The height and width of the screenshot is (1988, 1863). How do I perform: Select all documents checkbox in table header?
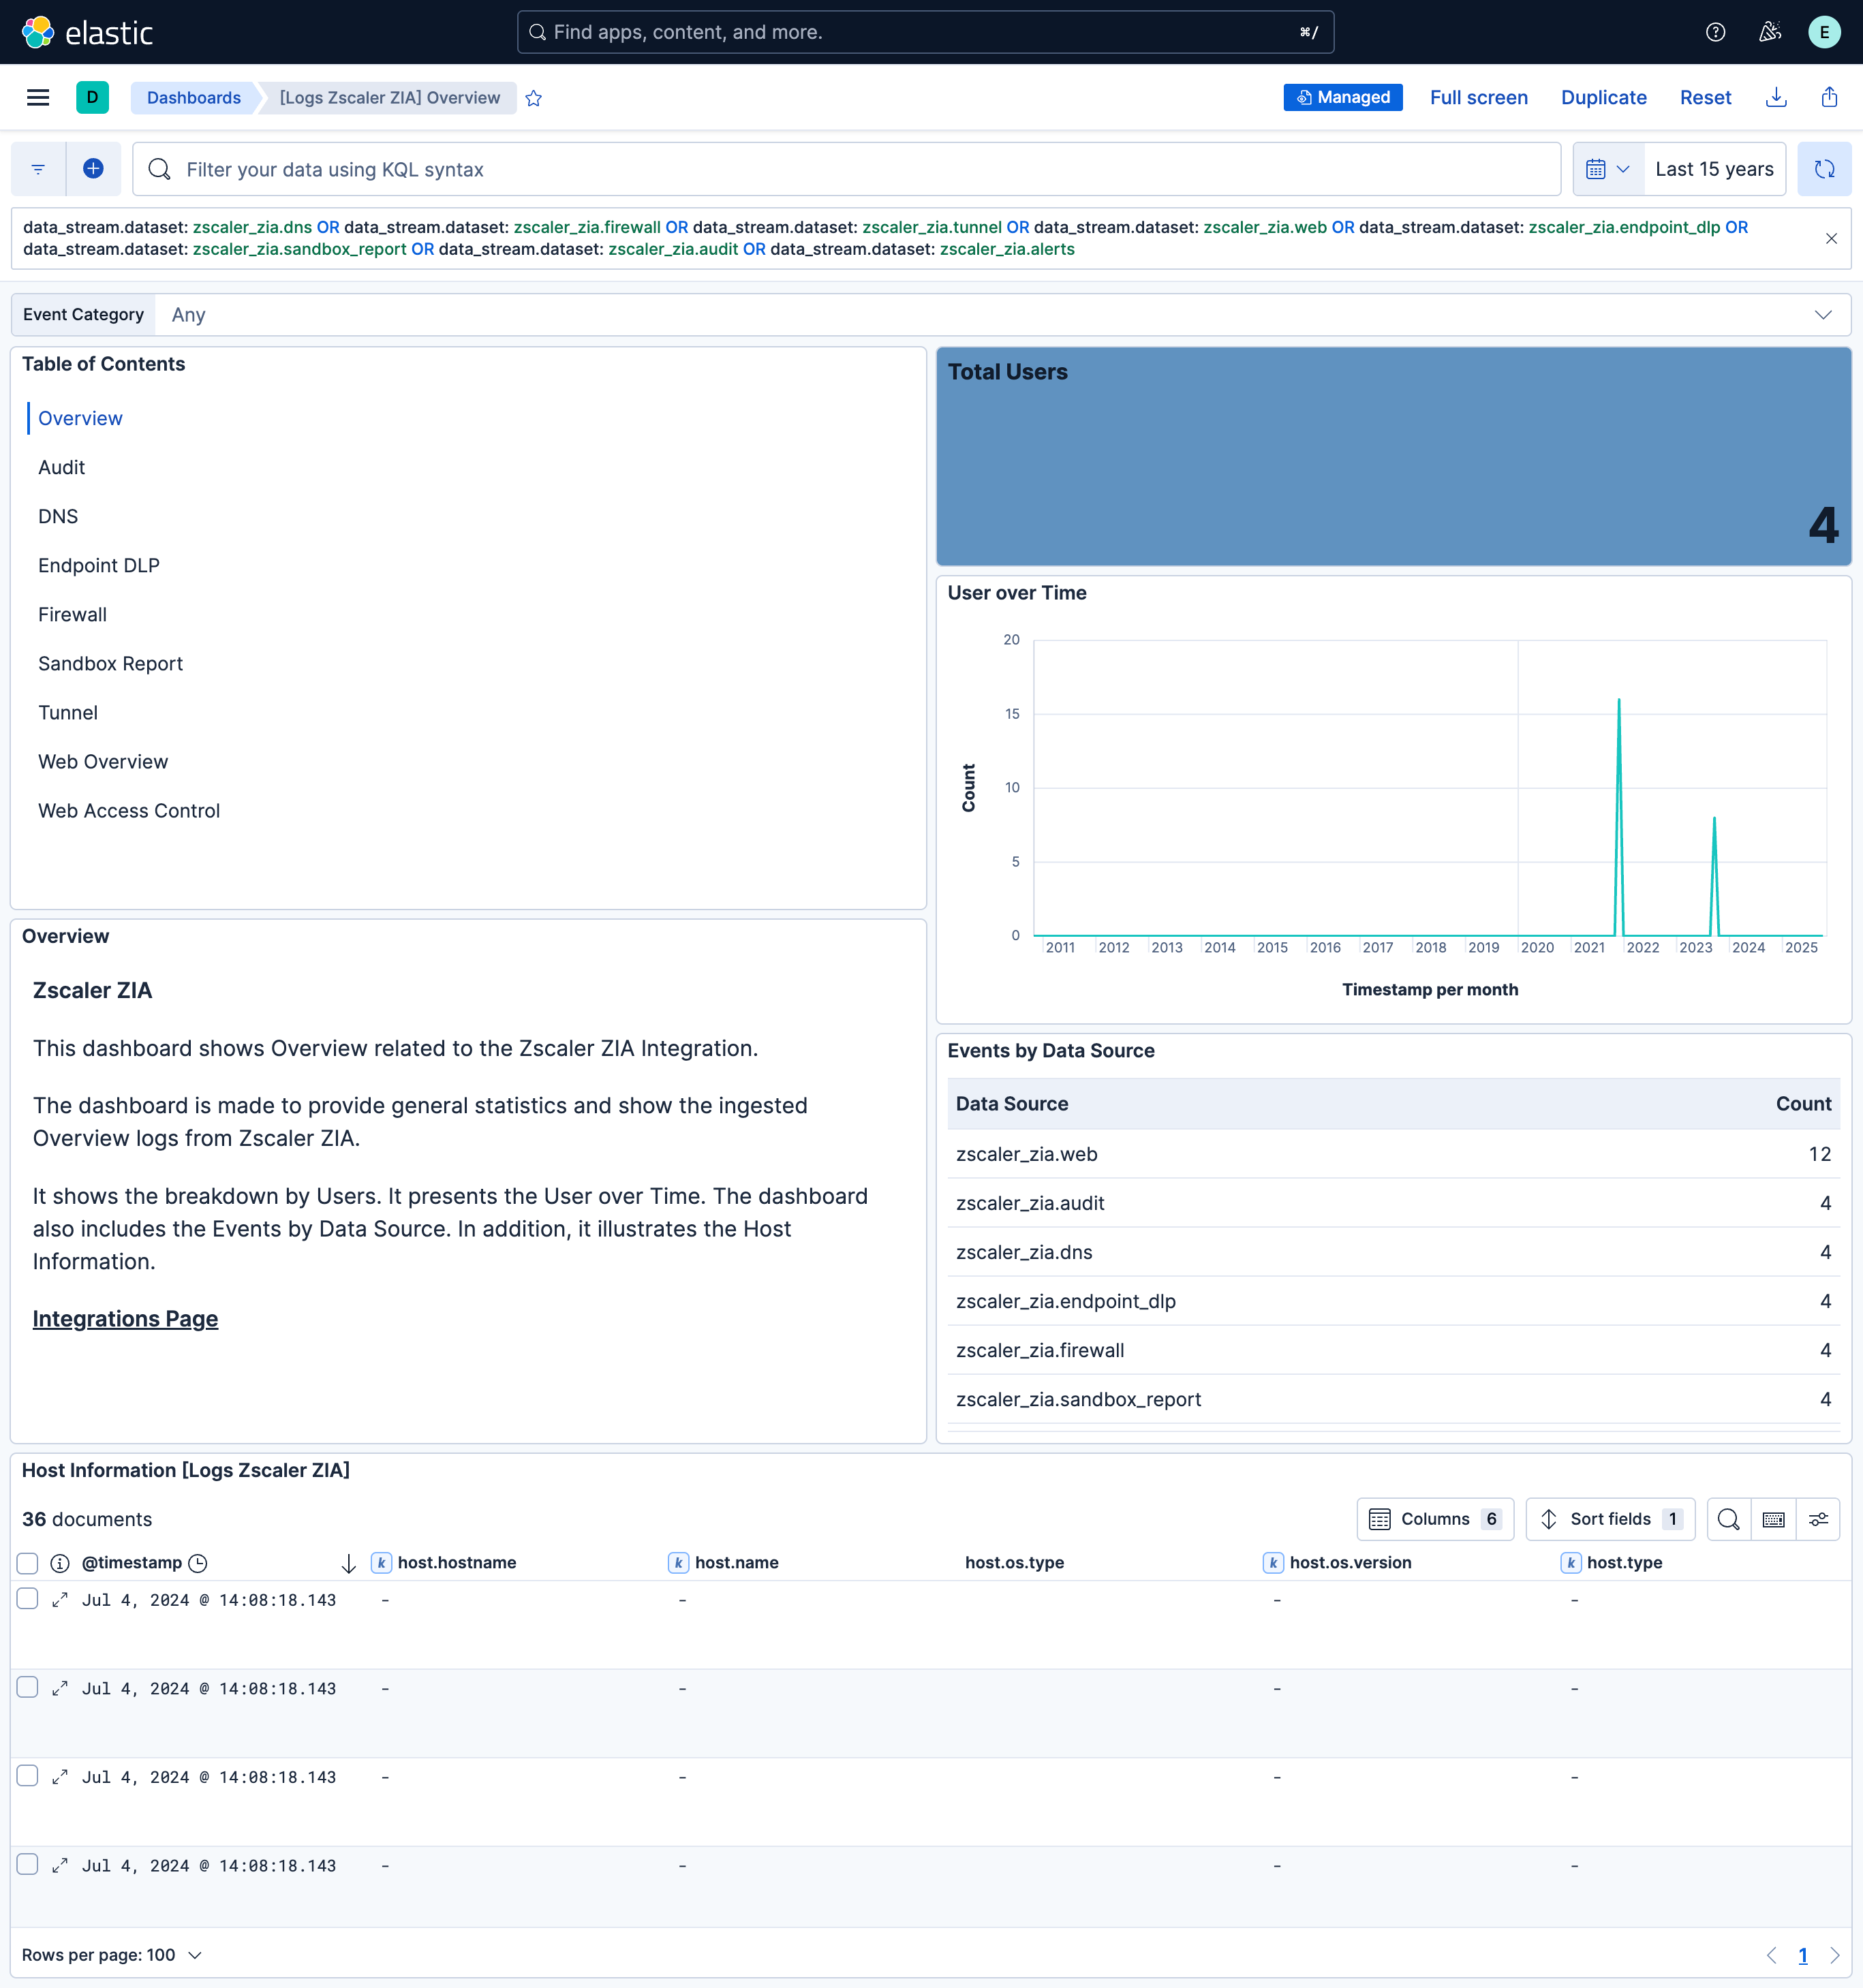coord(27,1562)
